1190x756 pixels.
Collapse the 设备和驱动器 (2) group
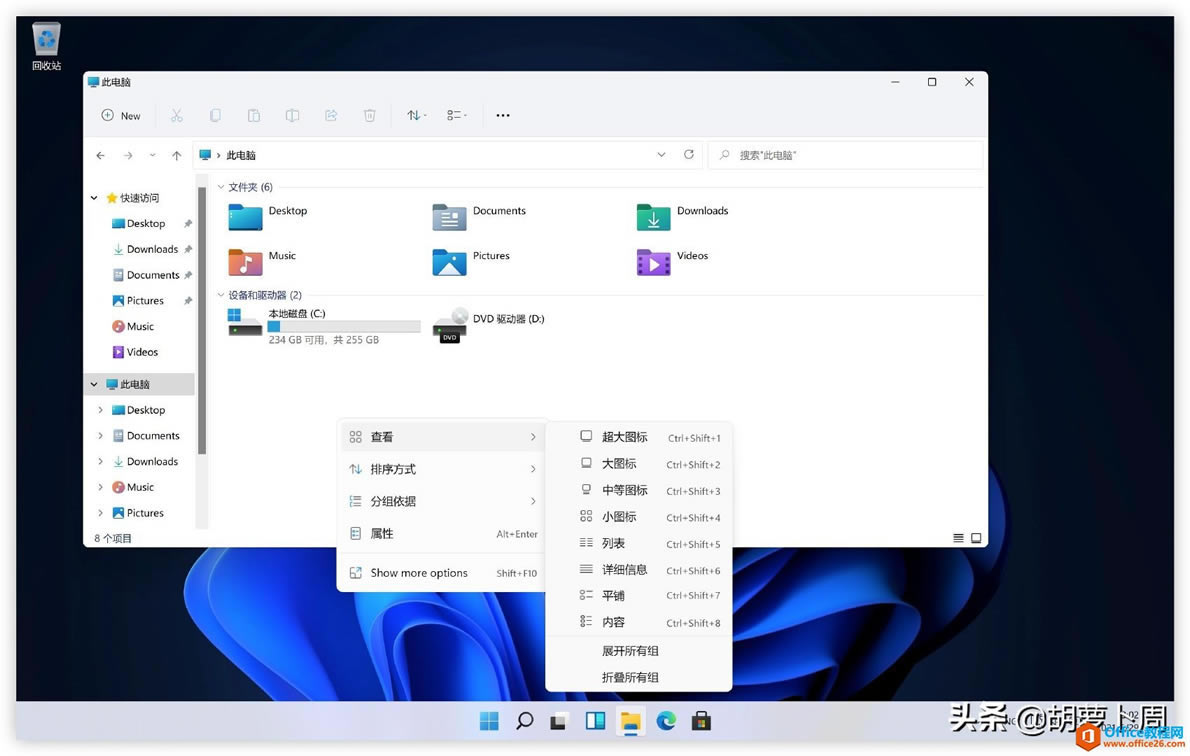click(x=221, y=295)
